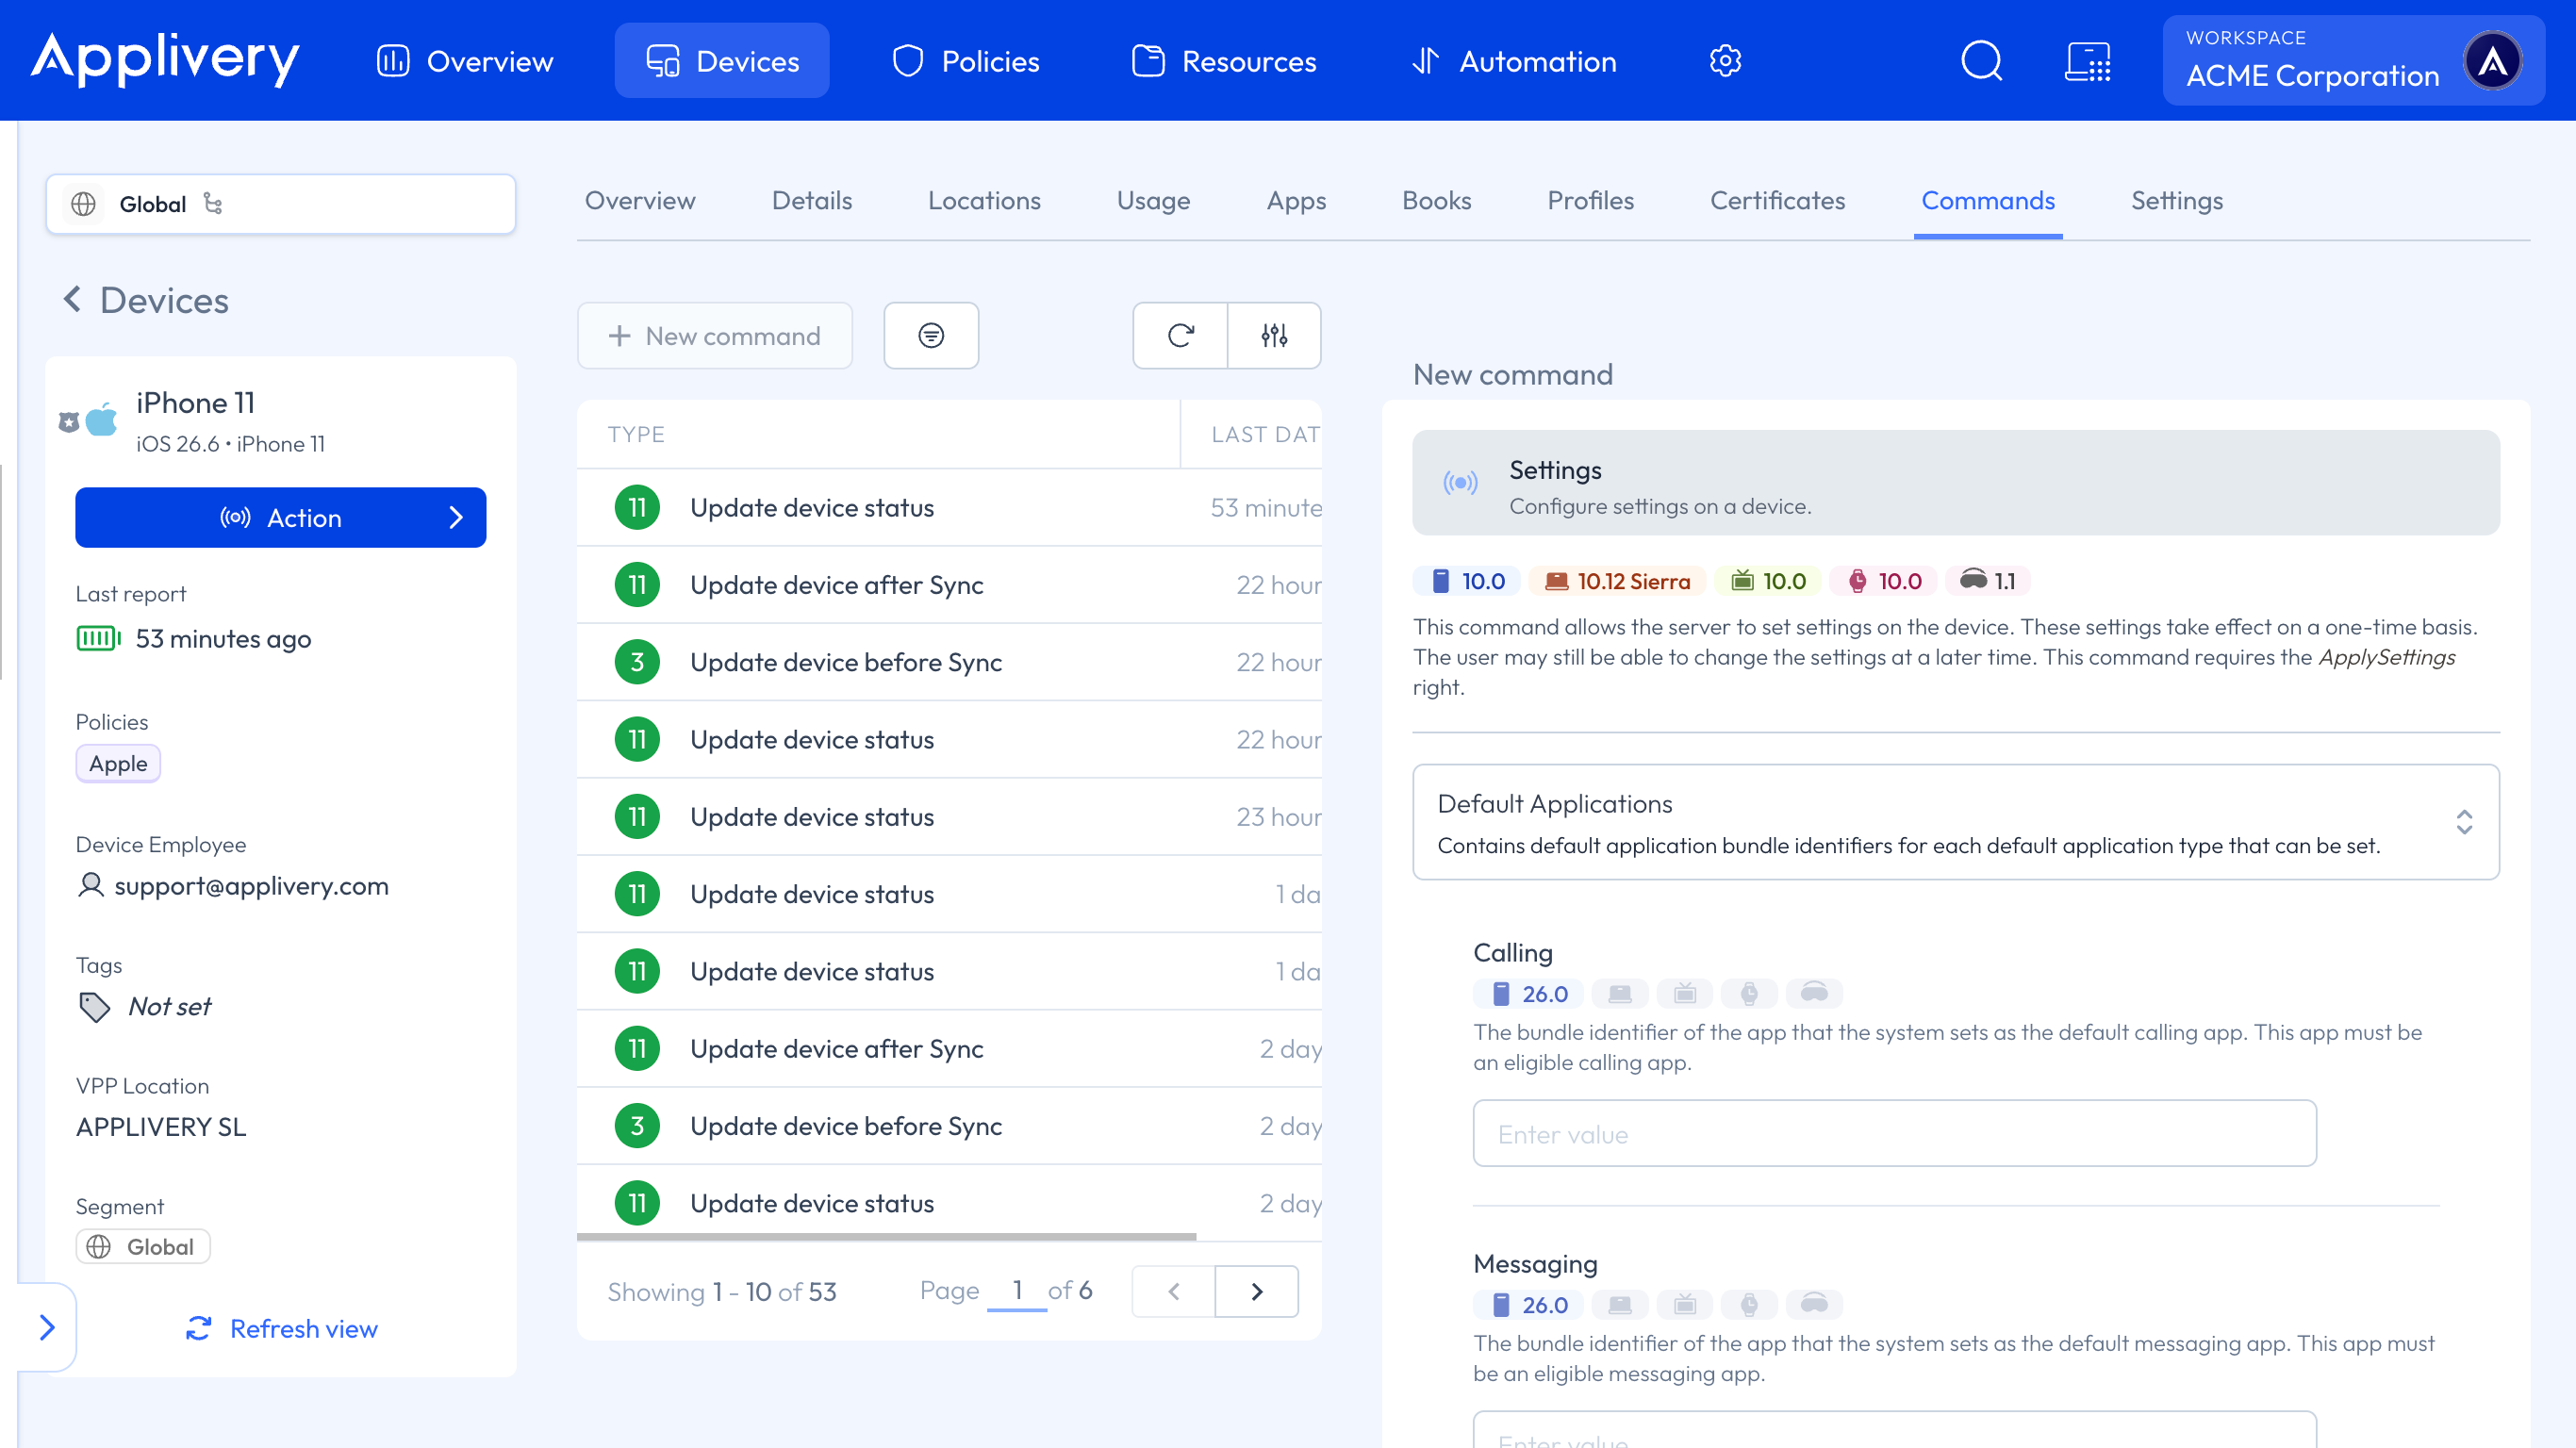Screen dimensions: 2576x1448
Task: Go to next page of commands
Action: [1257, 1291]
